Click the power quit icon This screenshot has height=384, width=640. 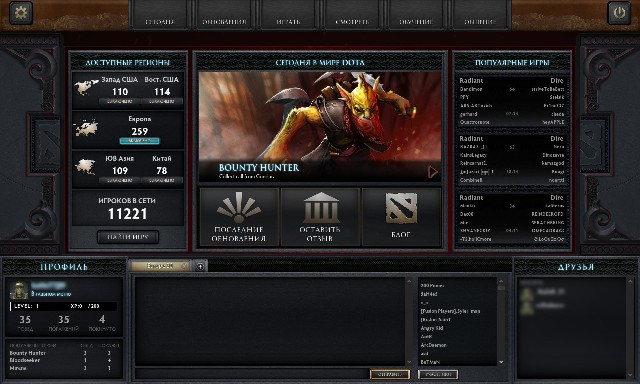(x=619, y=13)
